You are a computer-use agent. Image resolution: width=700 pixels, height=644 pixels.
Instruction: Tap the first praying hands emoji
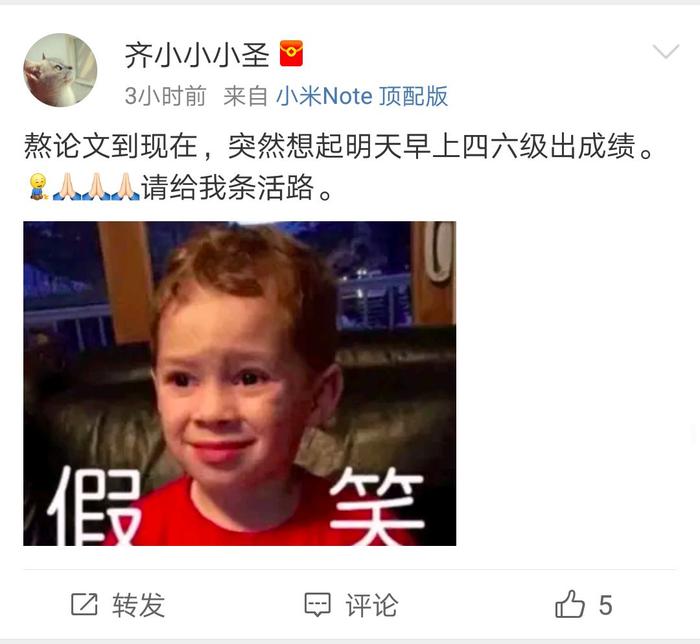click(67, 187)
